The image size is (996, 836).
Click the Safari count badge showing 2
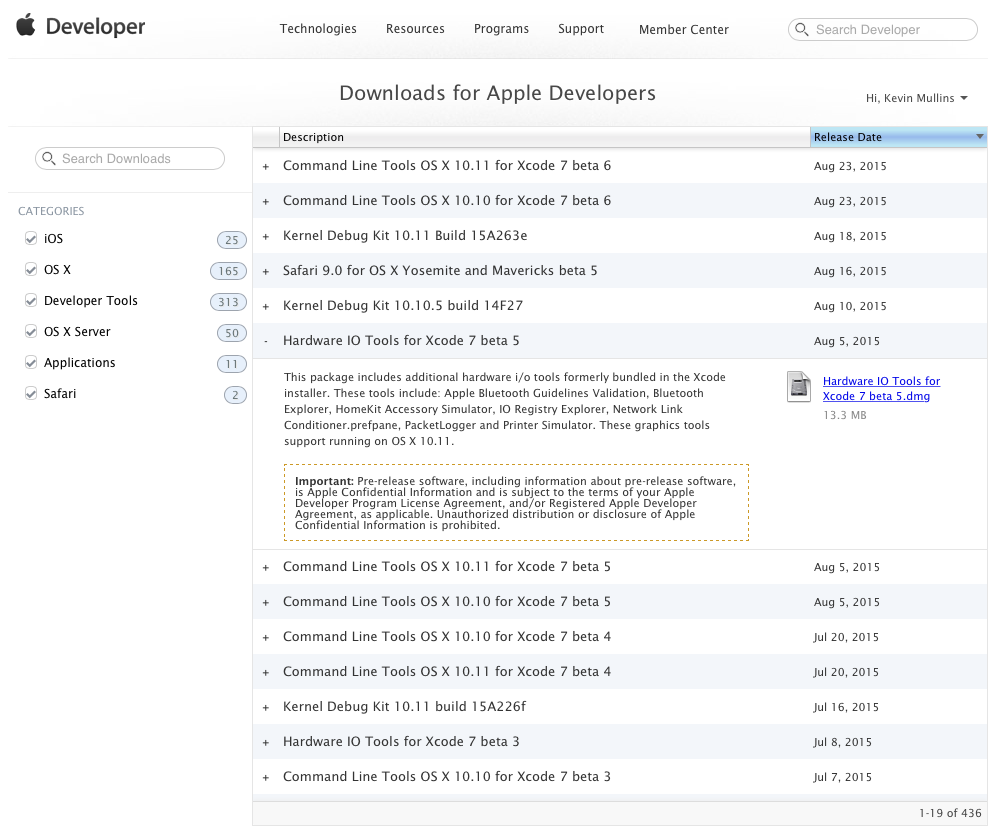[235, 394]
